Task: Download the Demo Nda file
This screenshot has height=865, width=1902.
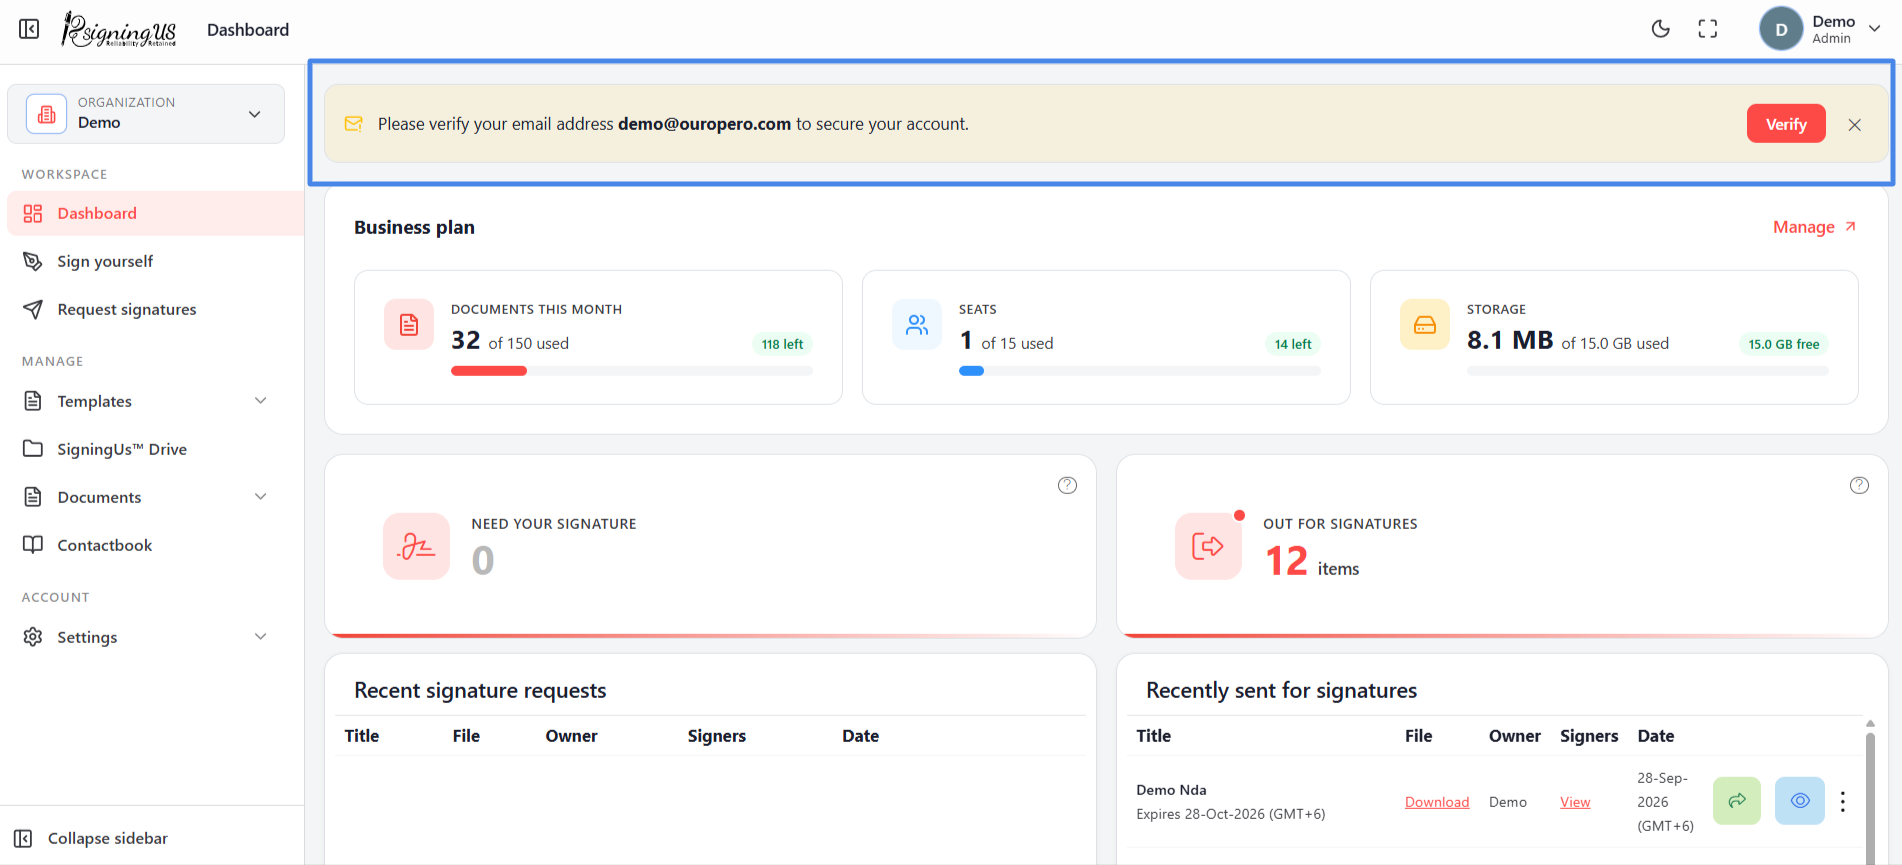Action: coord(1437,802)
